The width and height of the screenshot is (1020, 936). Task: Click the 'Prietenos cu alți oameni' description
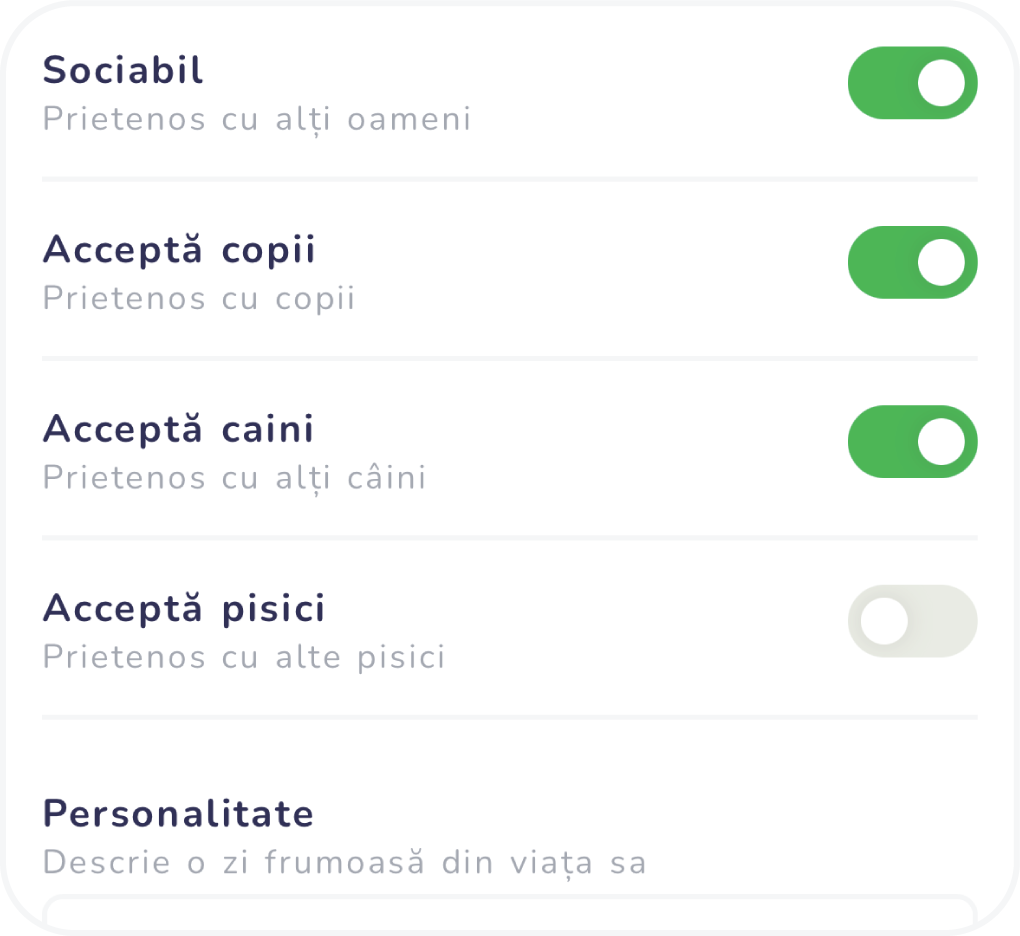click(x=257, y=119)
